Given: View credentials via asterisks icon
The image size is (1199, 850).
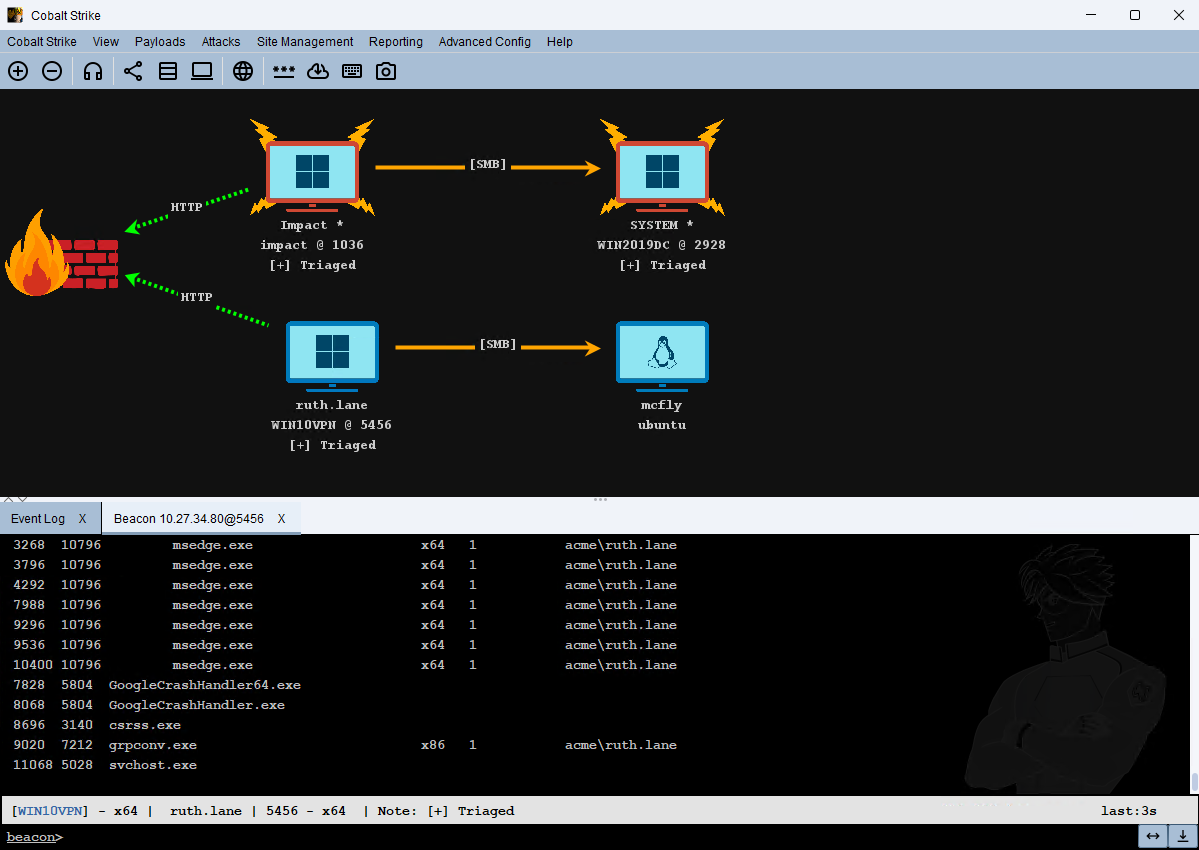Looking at the screenshot, I should pos(284,71).
